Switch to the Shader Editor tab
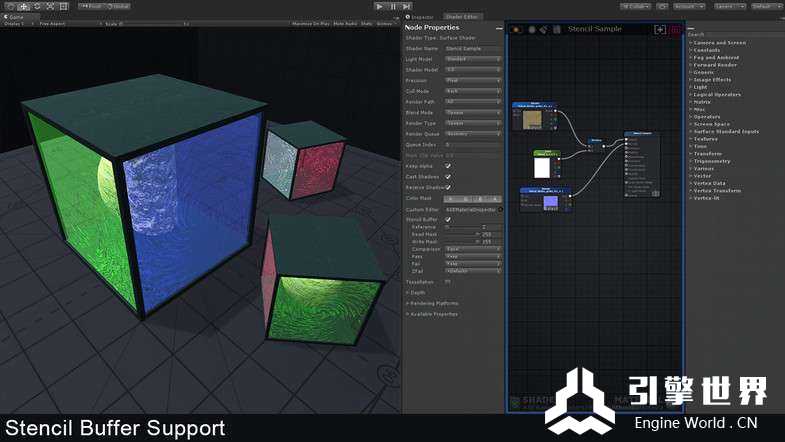Image resolution: width=785 pixels, height=442 pixels. tap(462, 17)
